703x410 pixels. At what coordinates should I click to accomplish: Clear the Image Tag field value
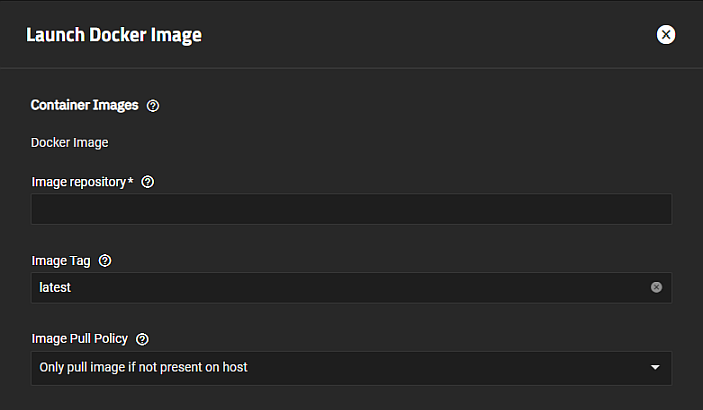656,287
